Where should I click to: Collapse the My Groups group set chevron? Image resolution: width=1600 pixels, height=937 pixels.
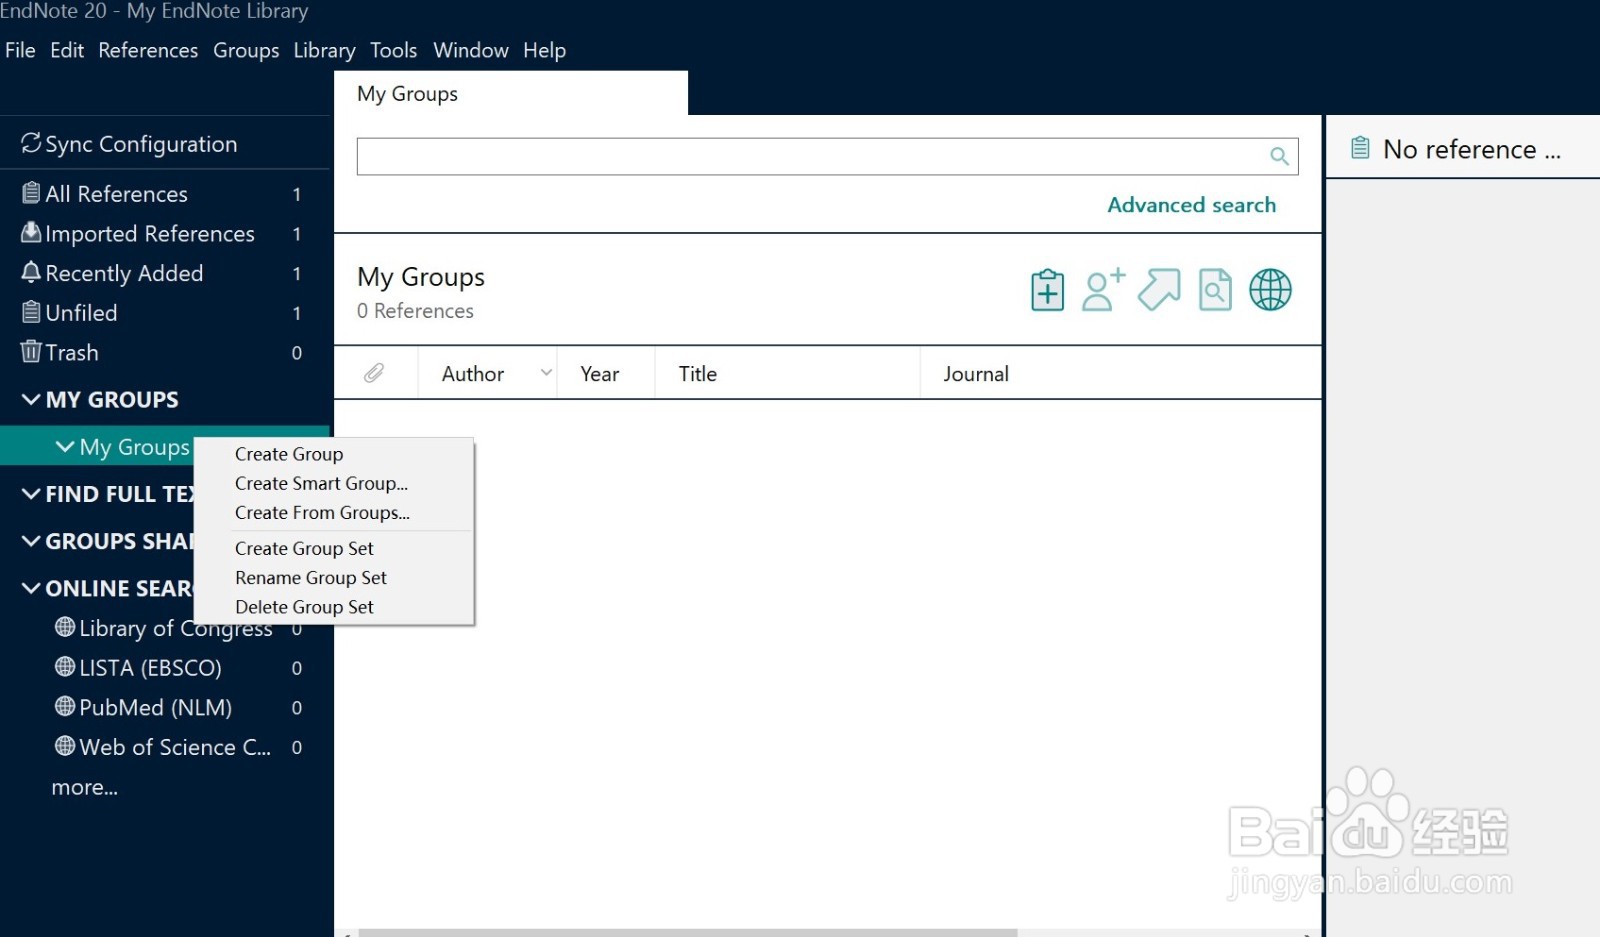pos(65,446)
